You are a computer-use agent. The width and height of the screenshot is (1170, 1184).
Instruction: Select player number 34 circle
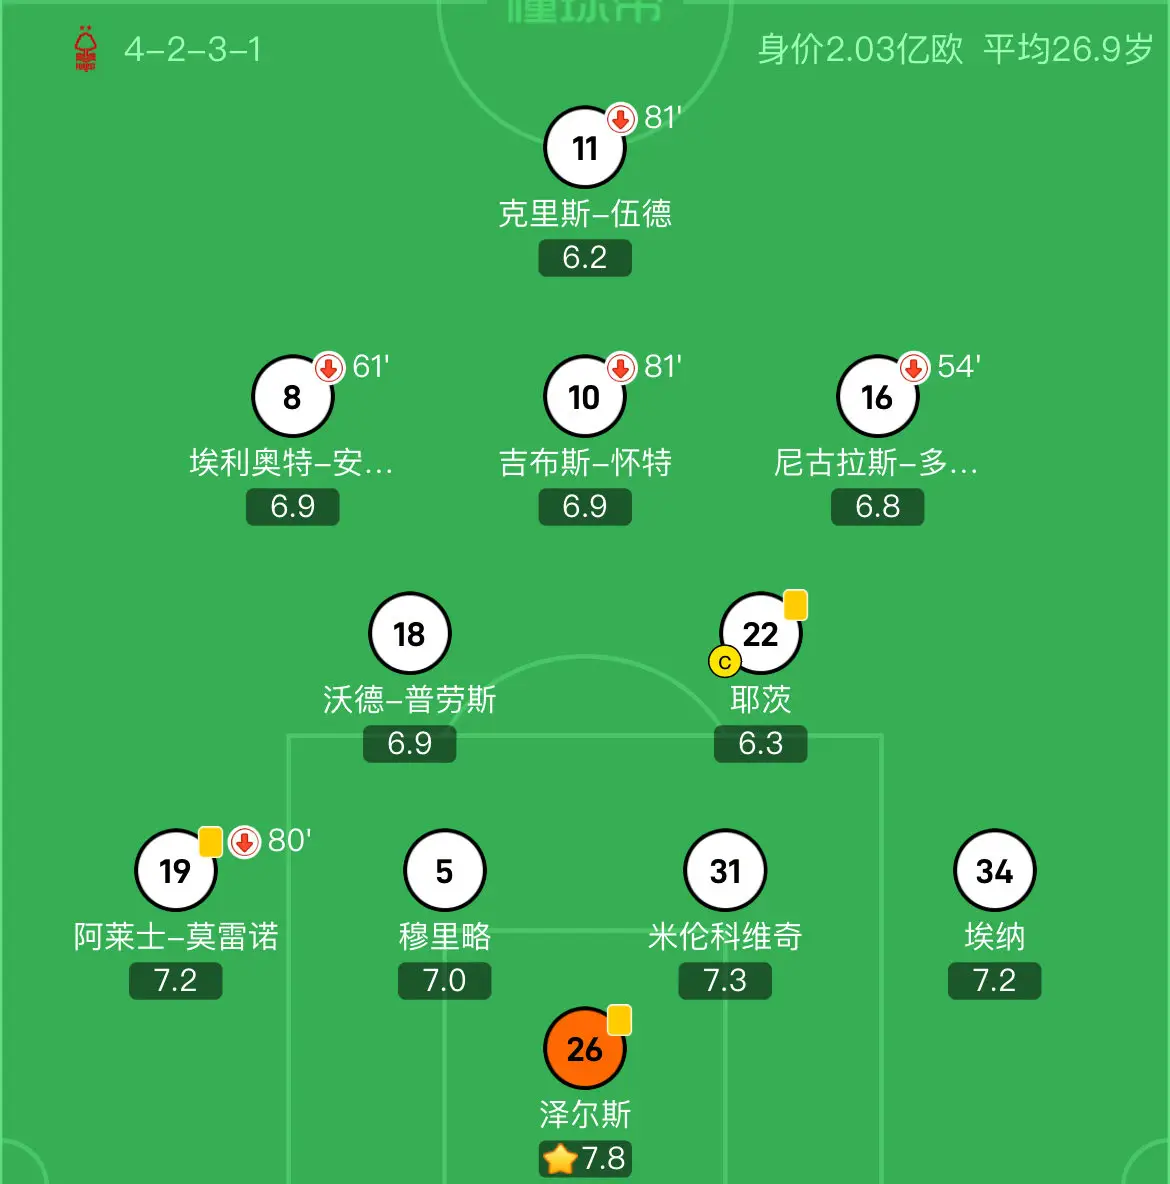coord(995,871)
